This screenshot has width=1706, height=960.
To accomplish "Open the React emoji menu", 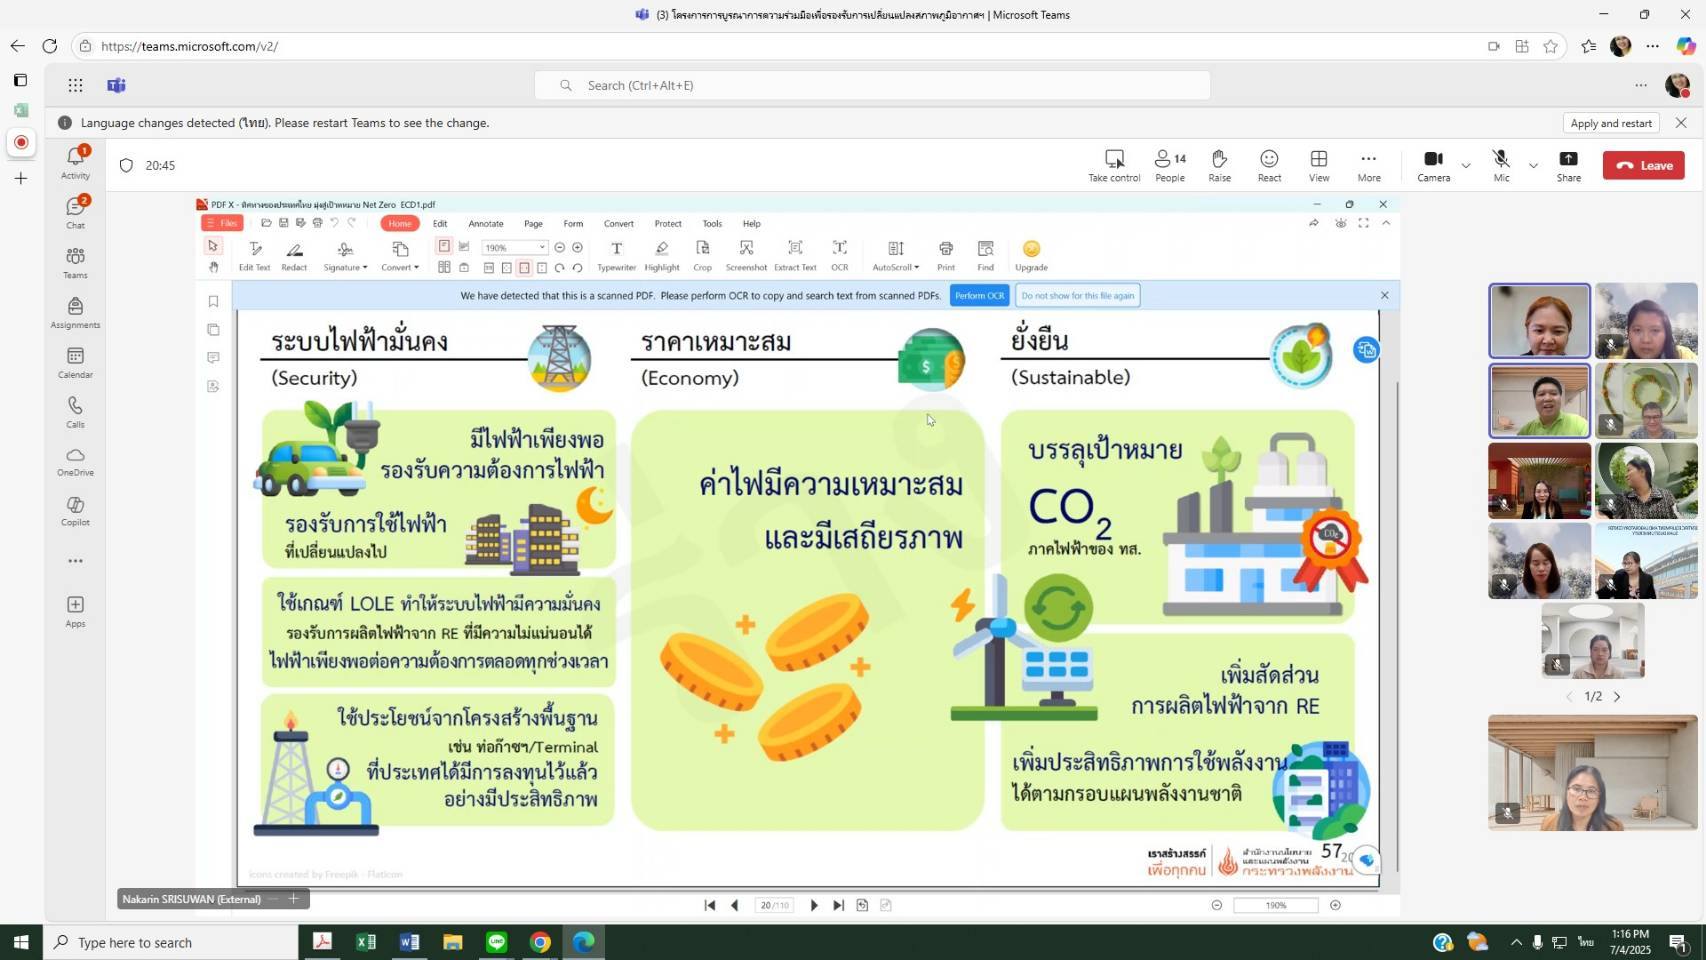I will click(x=1269, y=165).
